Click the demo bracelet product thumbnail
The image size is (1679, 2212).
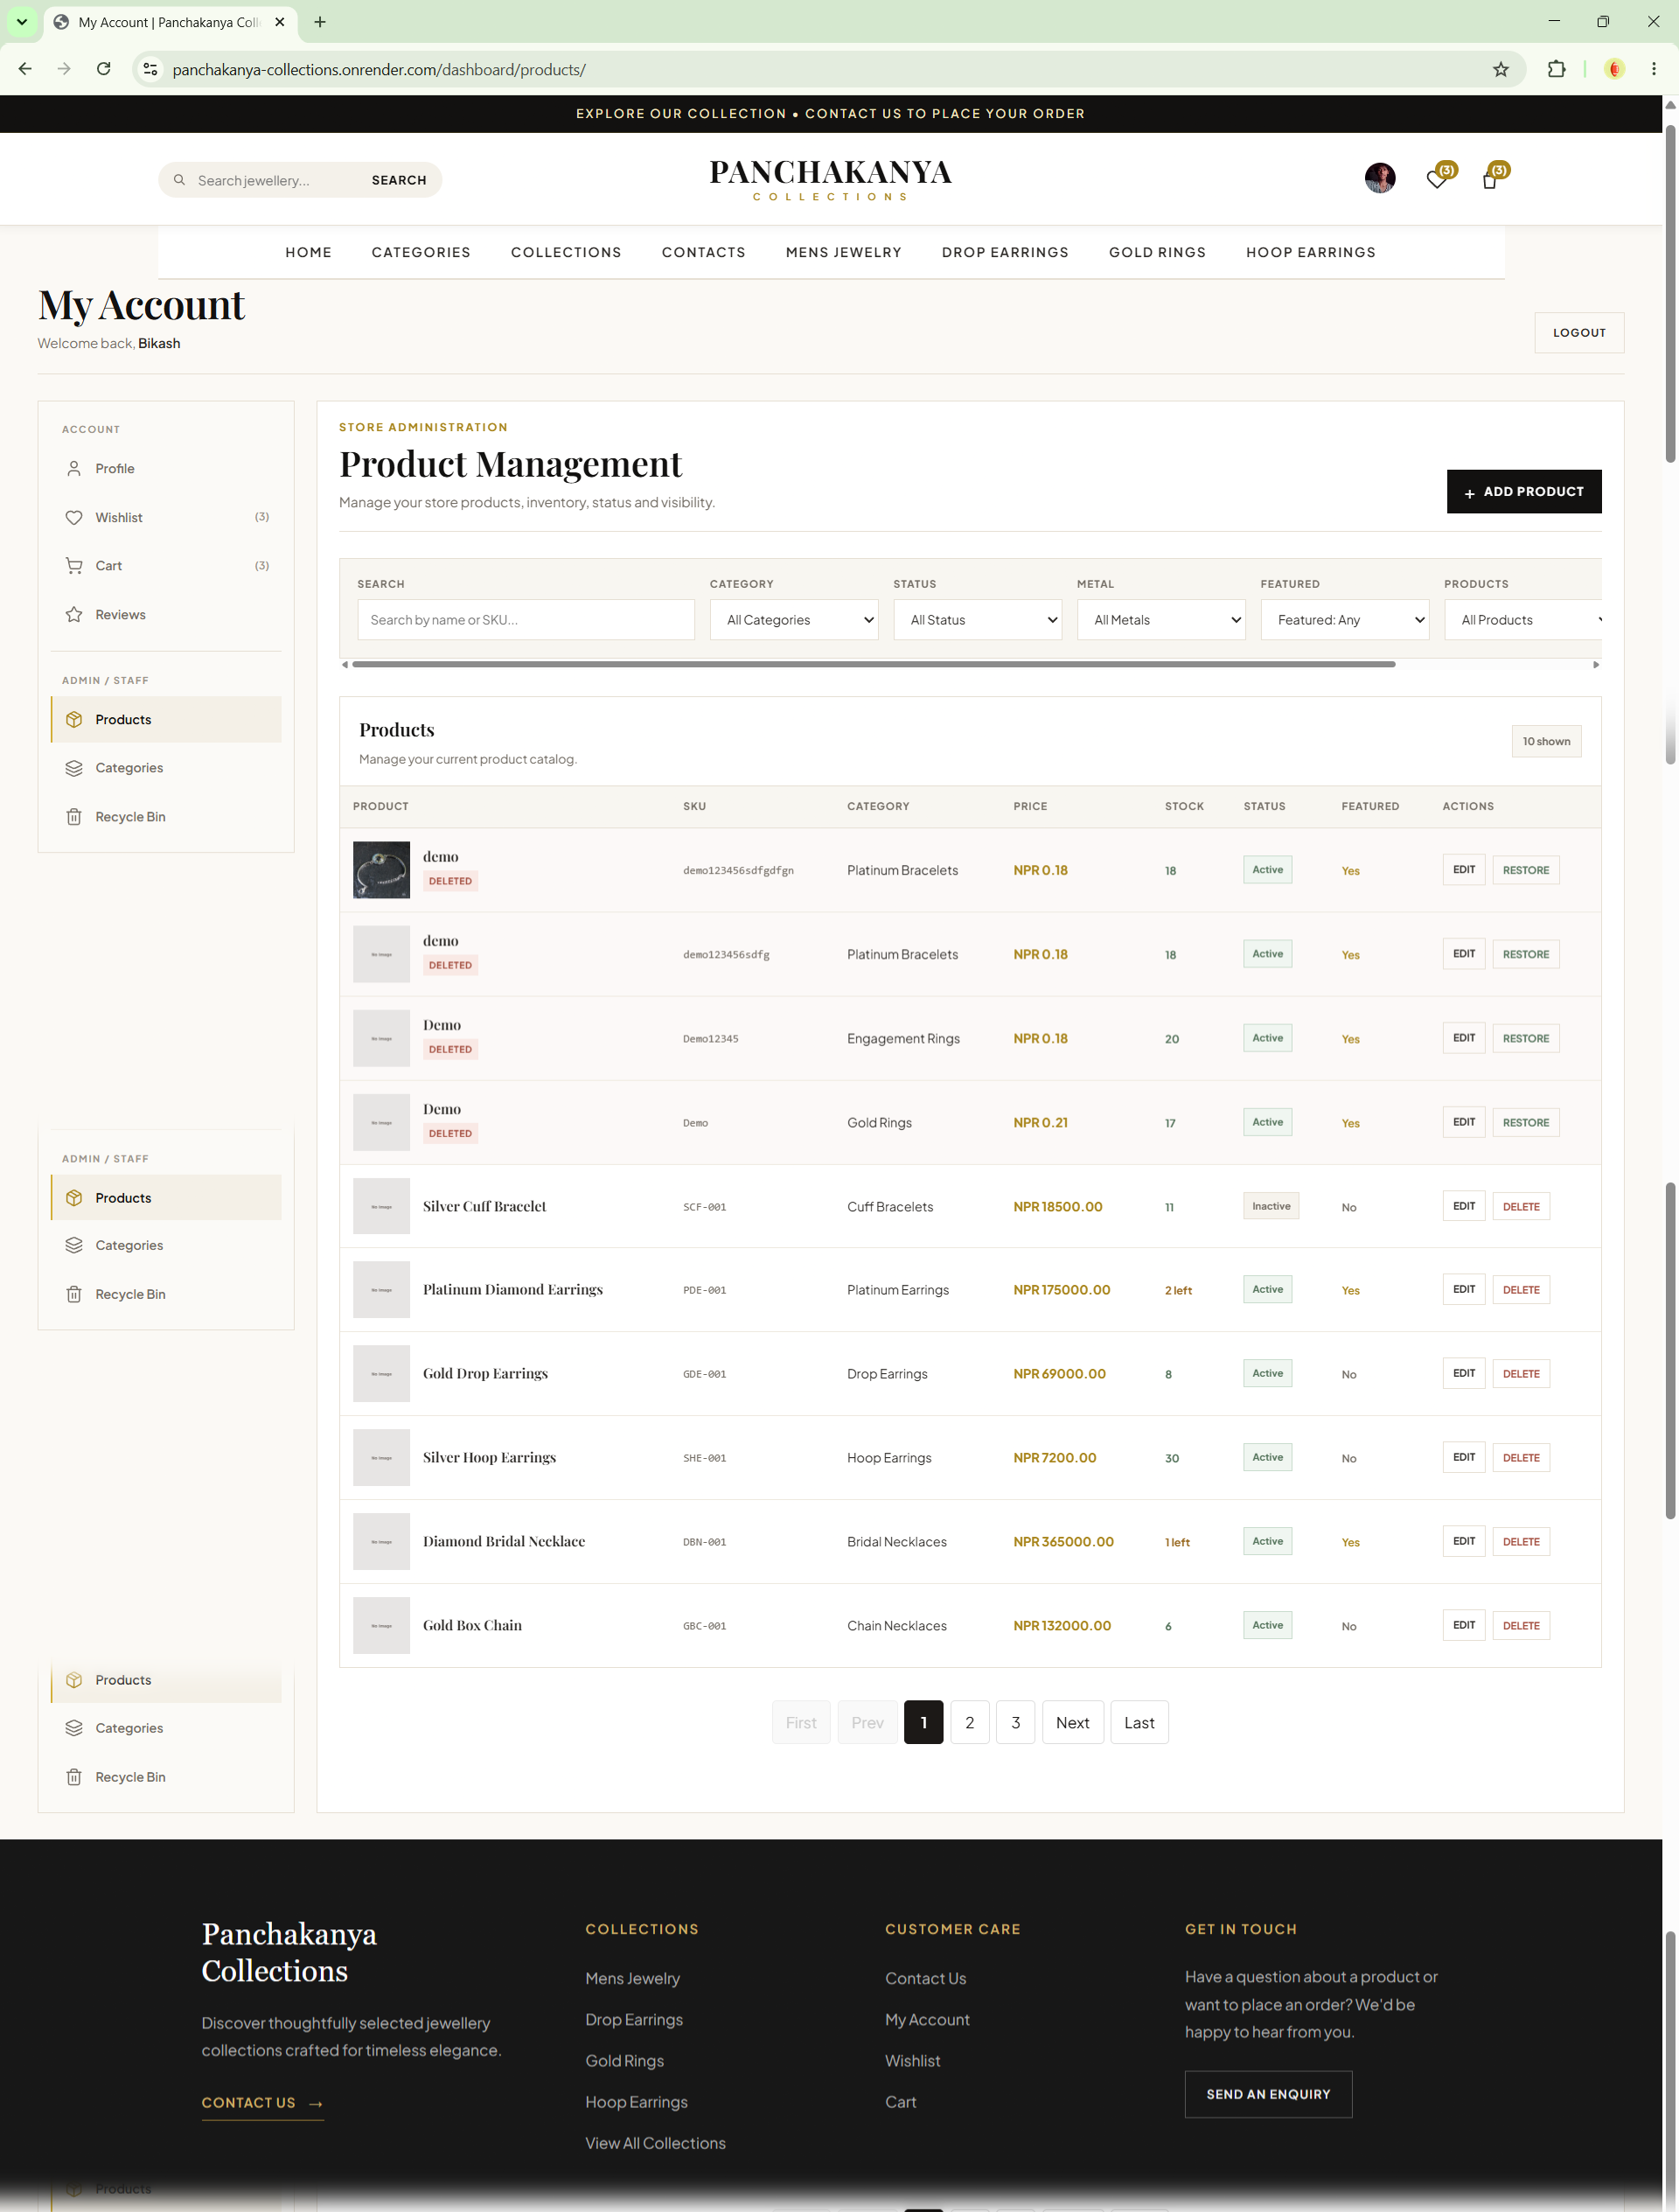click(381, 870)
